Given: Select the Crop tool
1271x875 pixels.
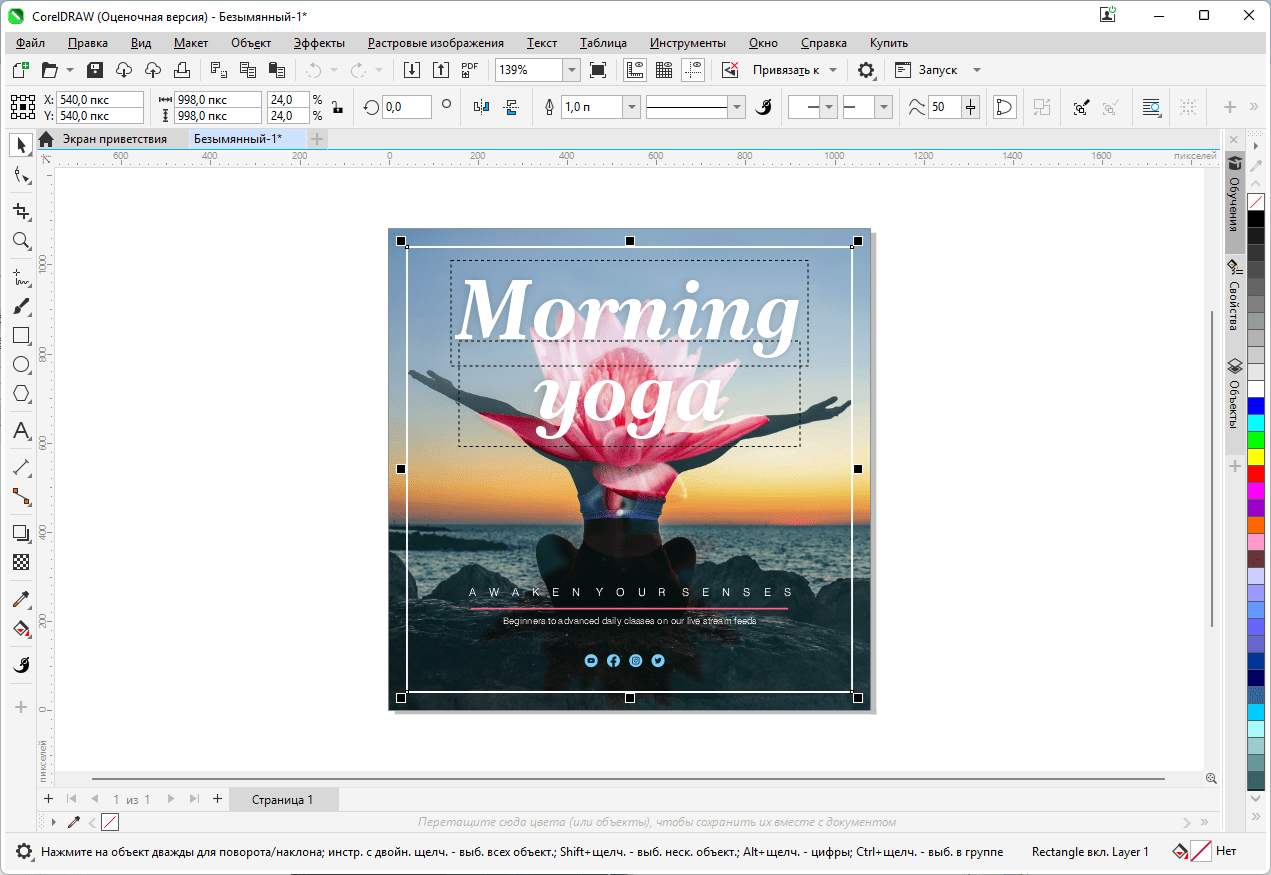Looking at the screenshot, I should click(20, 211).
